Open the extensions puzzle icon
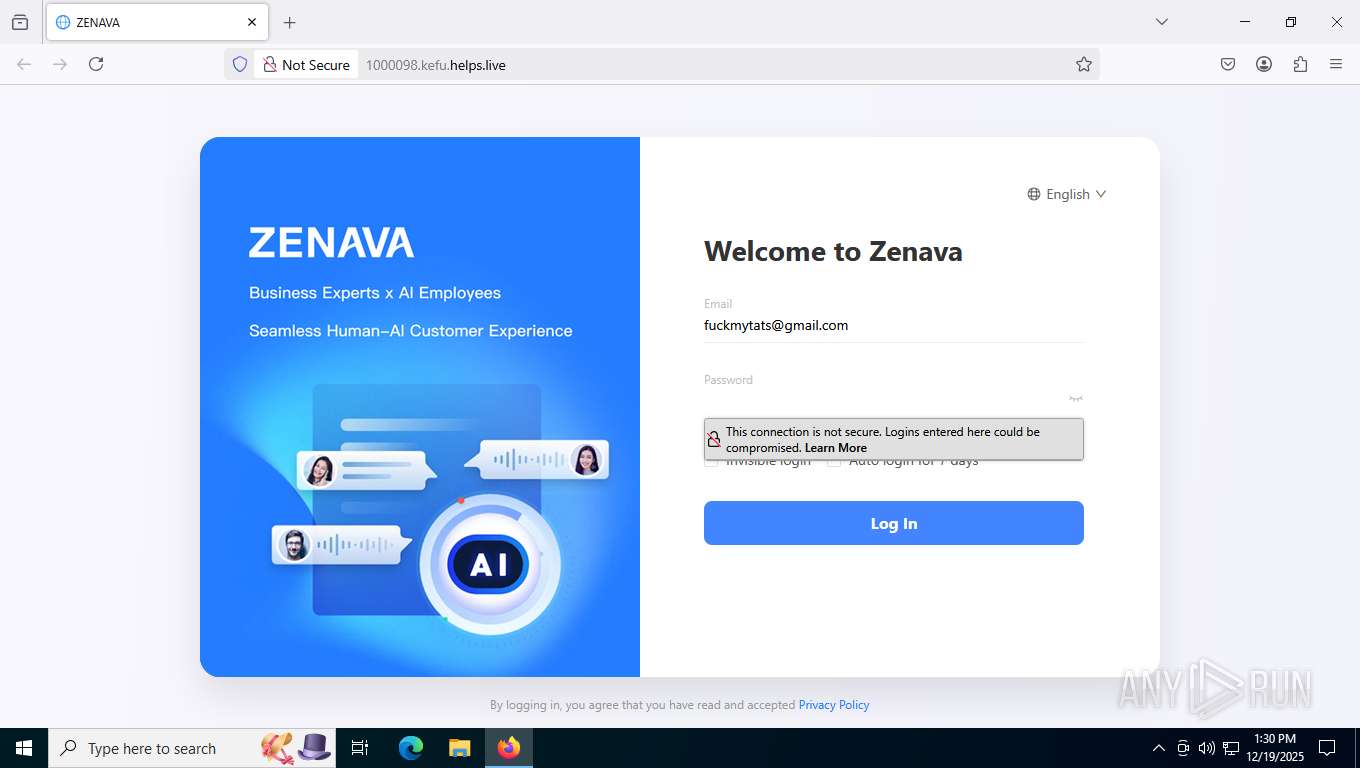 [1300, 64]
